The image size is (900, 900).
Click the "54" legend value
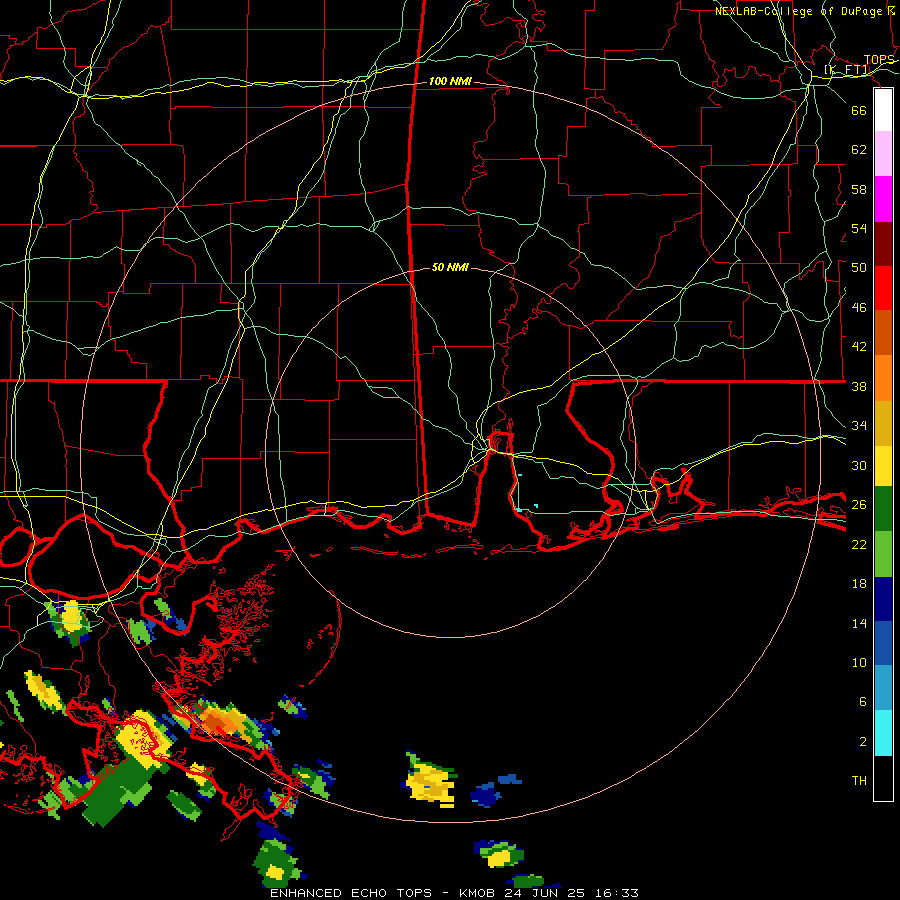pos(859,228)
